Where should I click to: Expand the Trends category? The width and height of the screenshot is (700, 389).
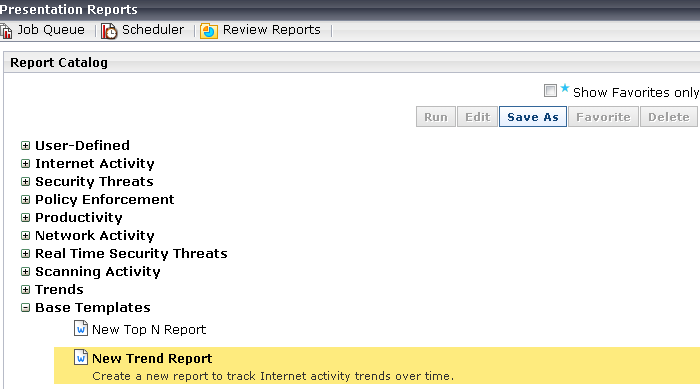(25, 289)
